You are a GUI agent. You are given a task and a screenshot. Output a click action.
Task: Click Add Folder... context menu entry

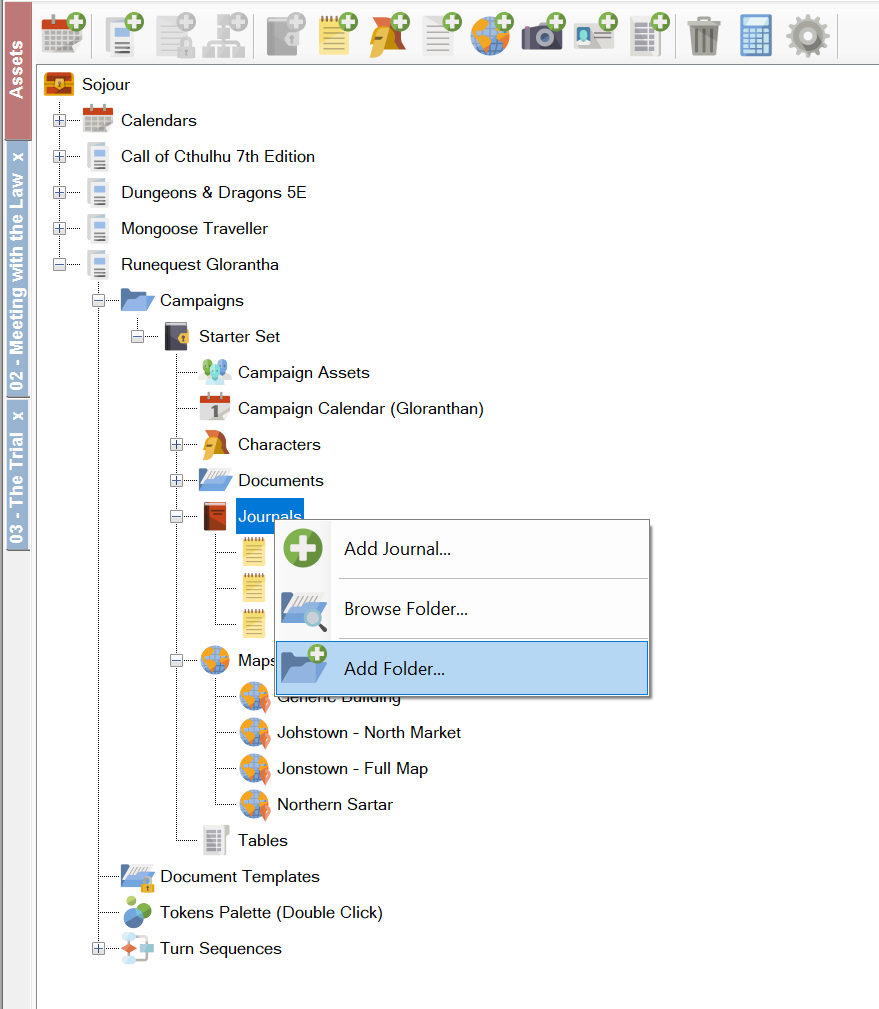(394, 669)
